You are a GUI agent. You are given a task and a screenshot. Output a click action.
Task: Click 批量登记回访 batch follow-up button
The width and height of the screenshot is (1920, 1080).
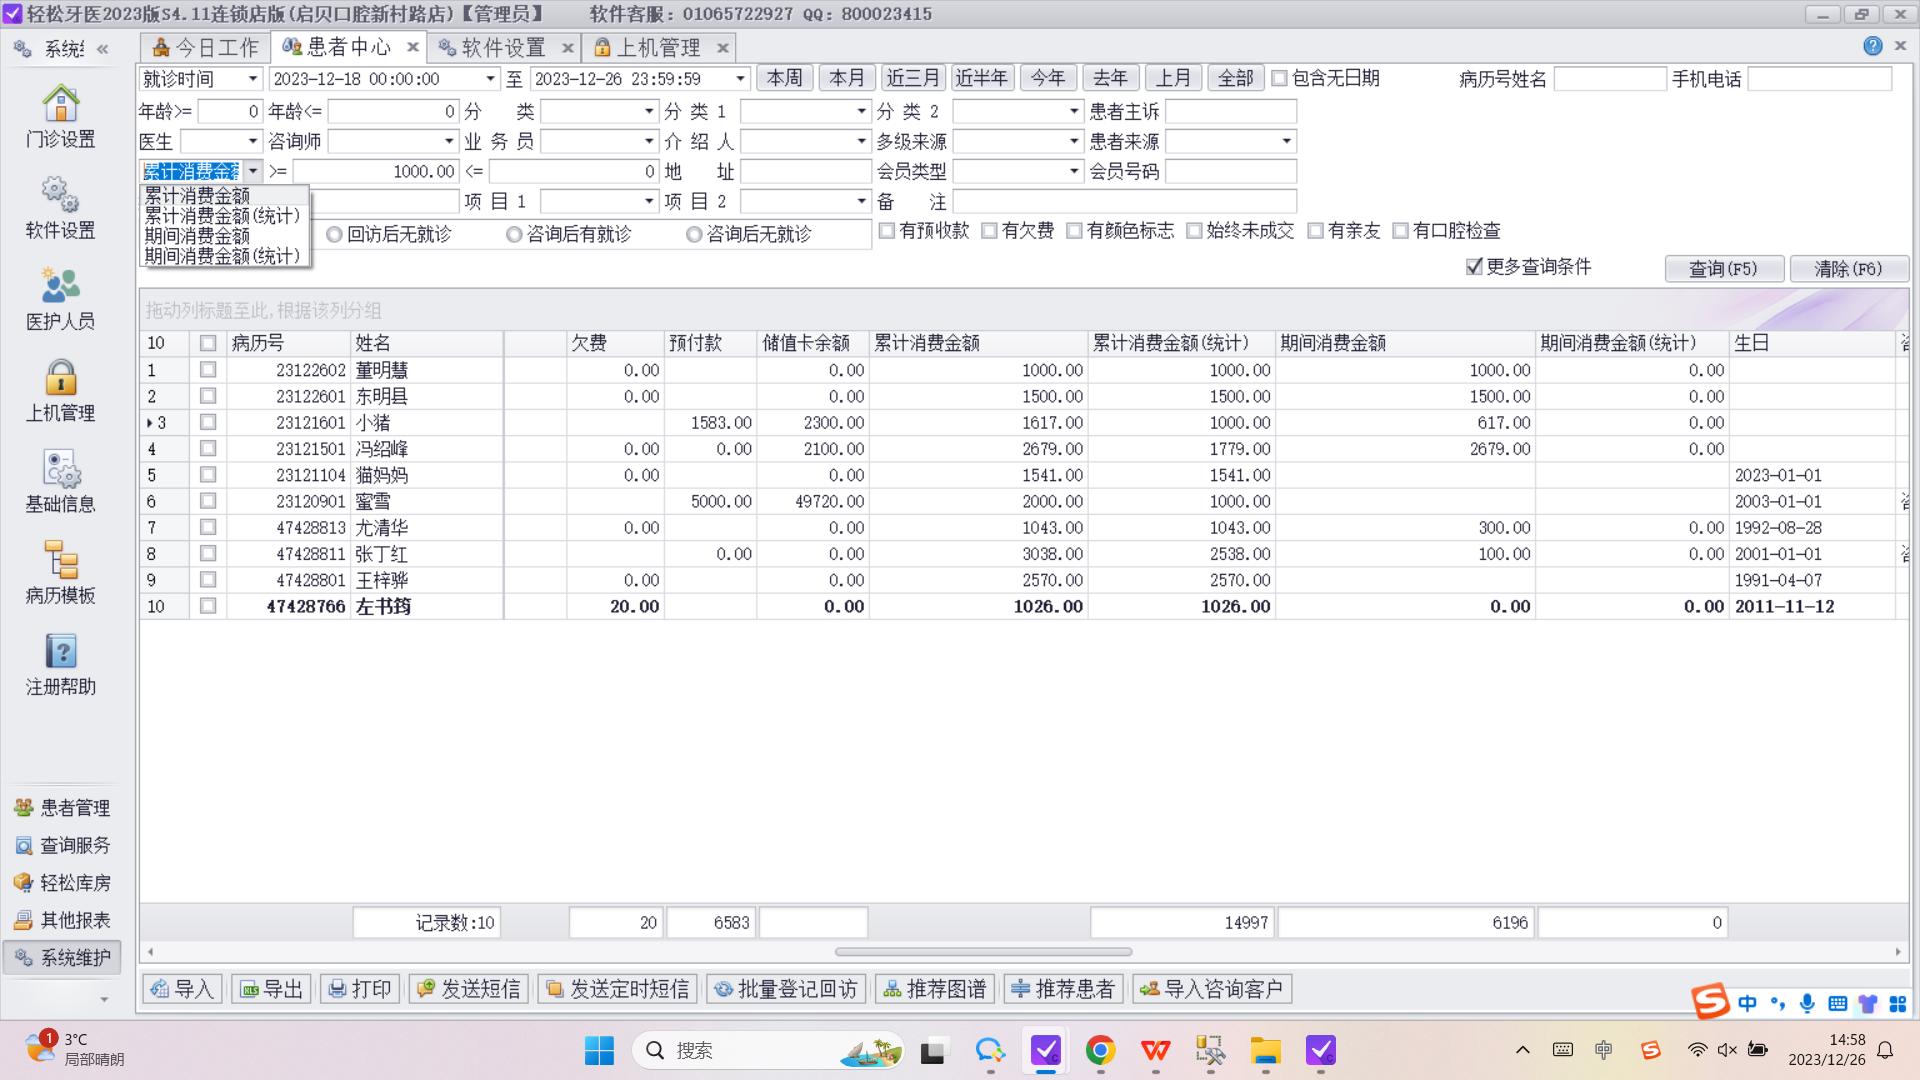pos(786,989)
